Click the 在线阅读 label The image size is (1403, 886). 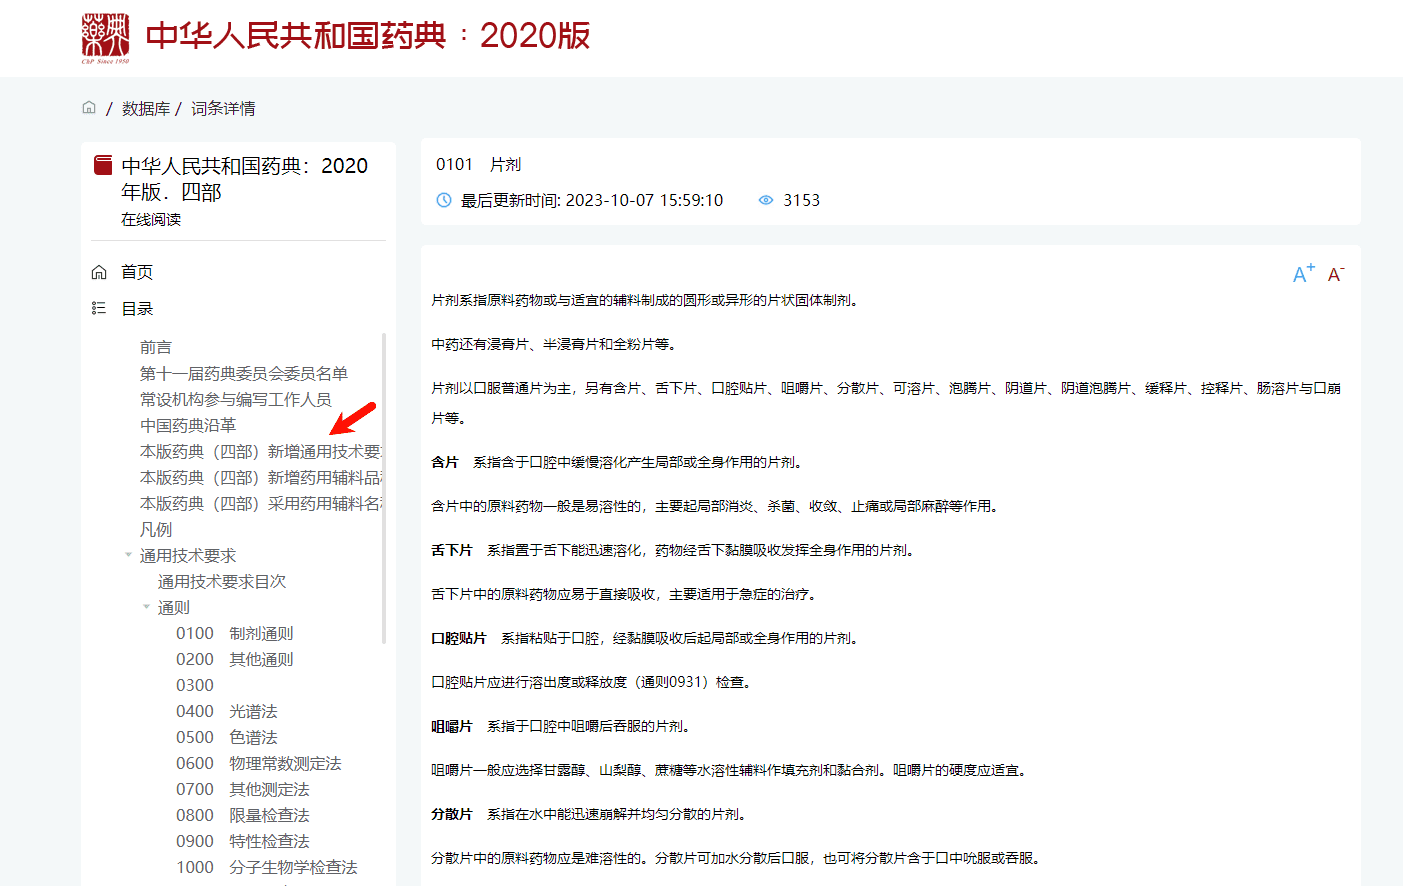[151, 219]
